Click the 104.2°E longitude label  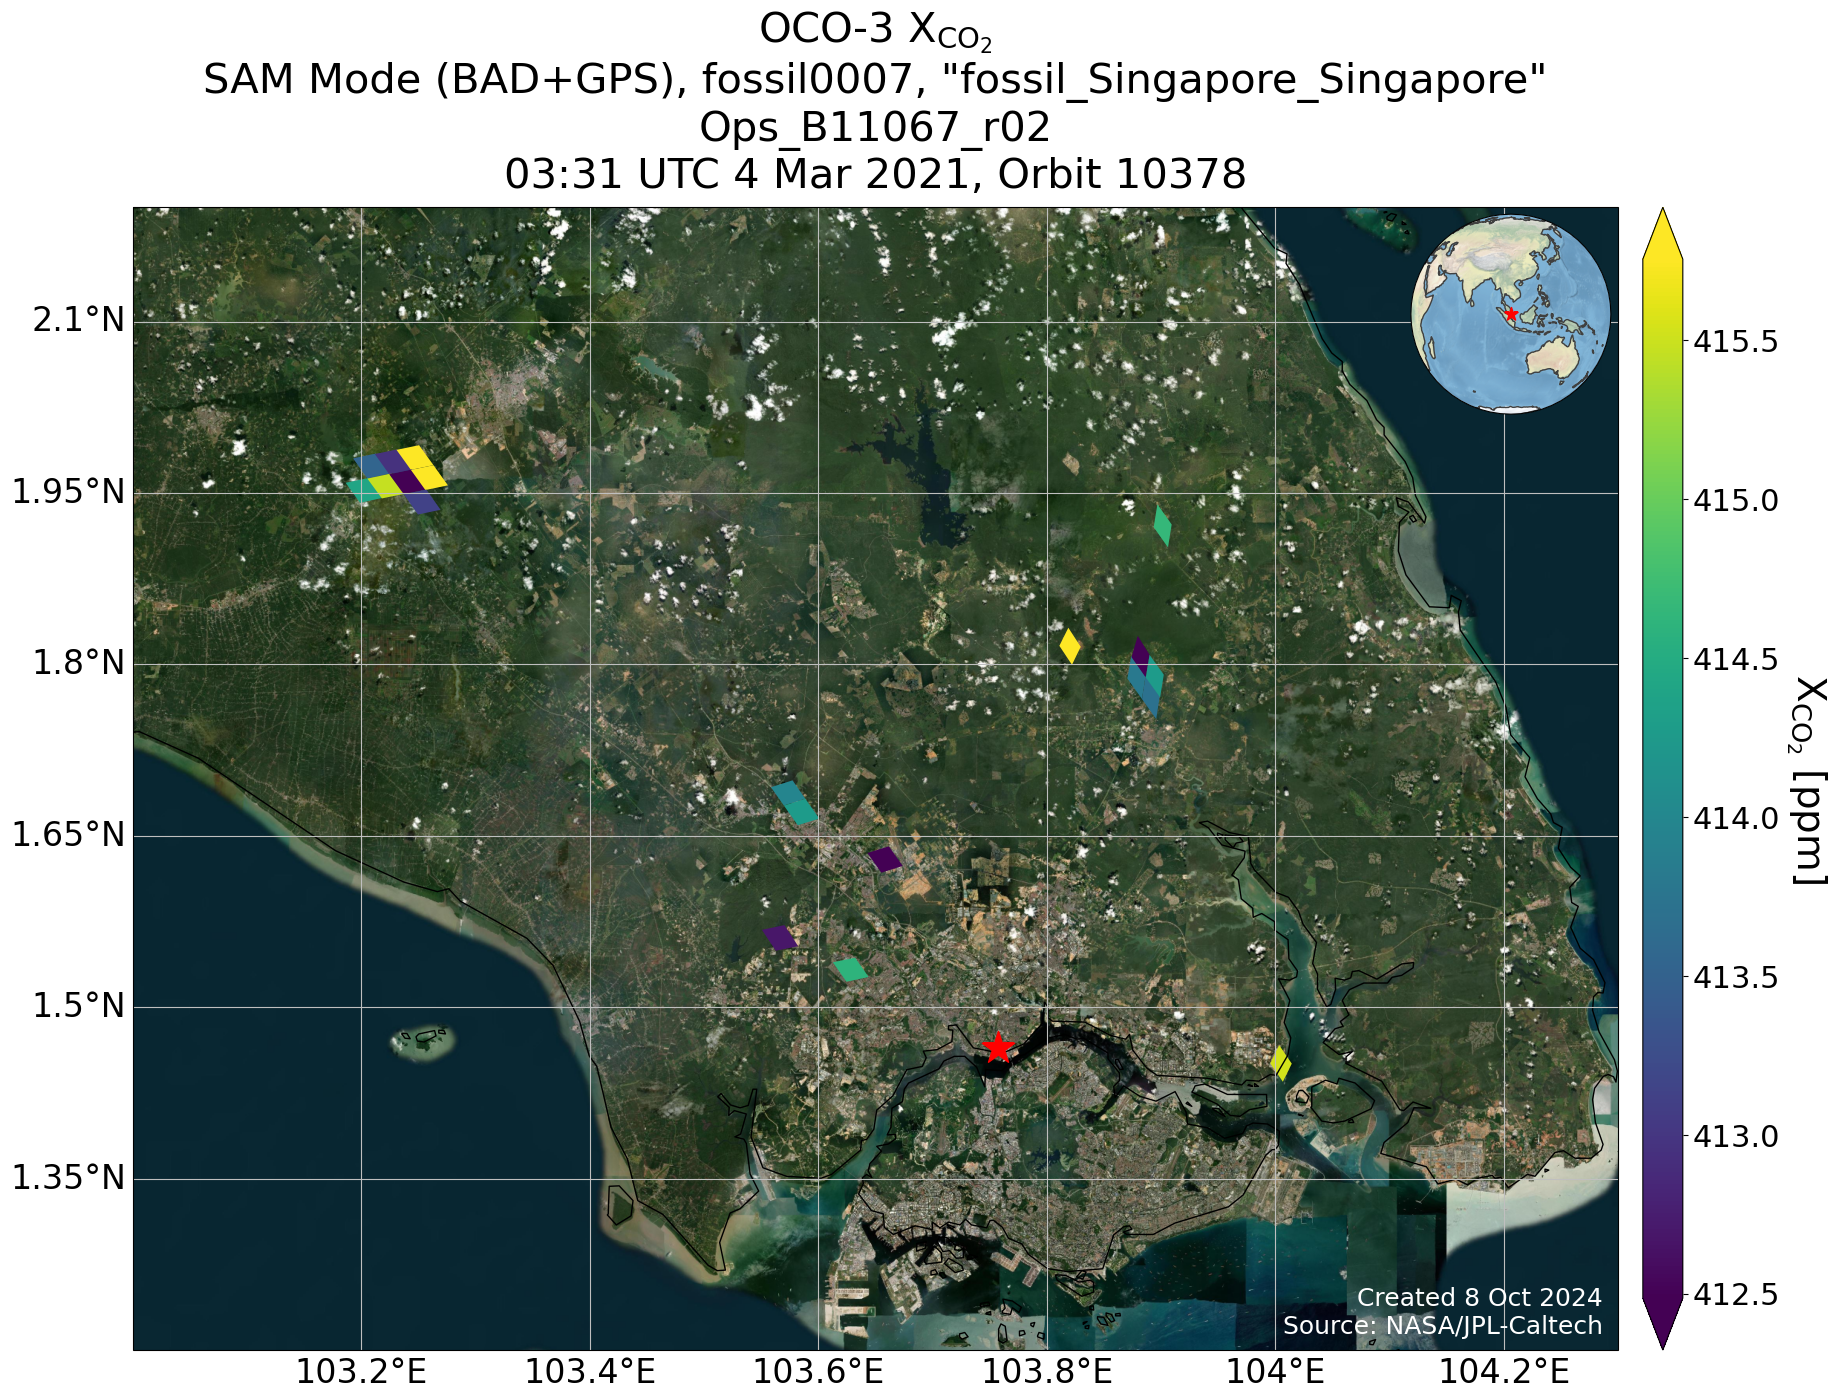(x=1503, y=1371)
